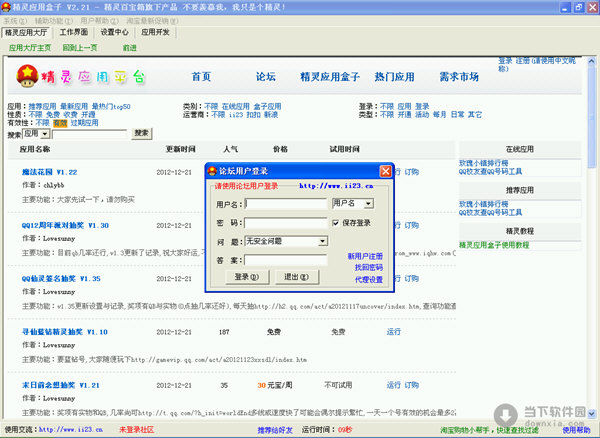Open the 用户帮助 menu

(x=99, y=21)
